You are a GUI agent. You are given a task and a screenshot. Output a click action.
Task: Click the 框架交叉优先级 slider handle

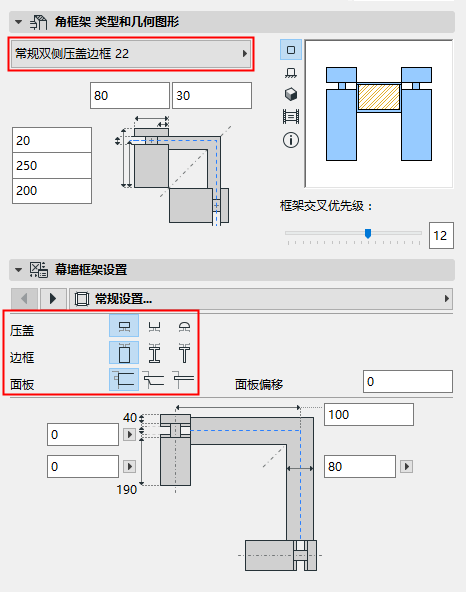(368, 234)
